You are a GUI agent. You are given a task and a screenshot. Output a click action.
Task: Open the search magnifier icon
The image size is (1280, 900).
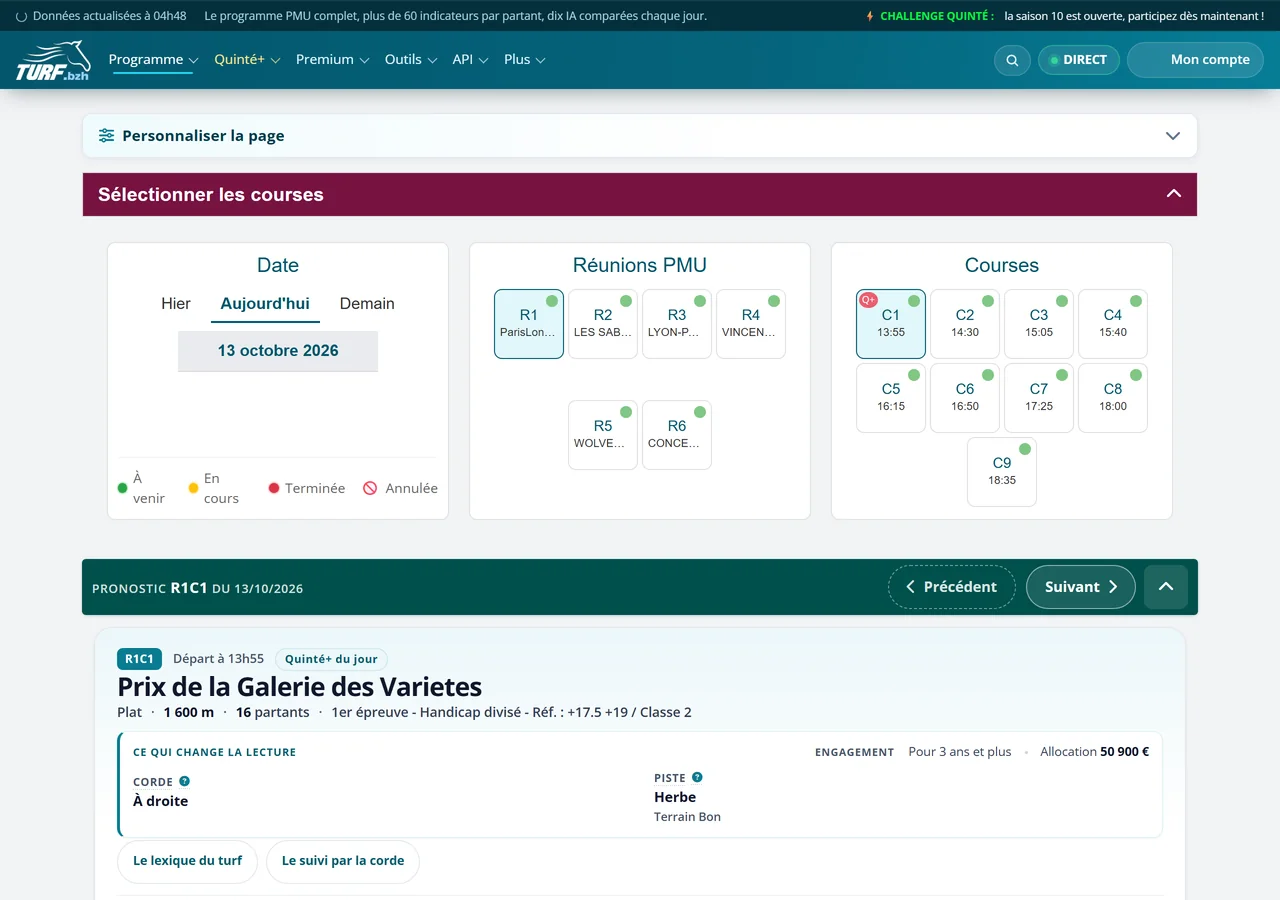(x=1012, y=60)
